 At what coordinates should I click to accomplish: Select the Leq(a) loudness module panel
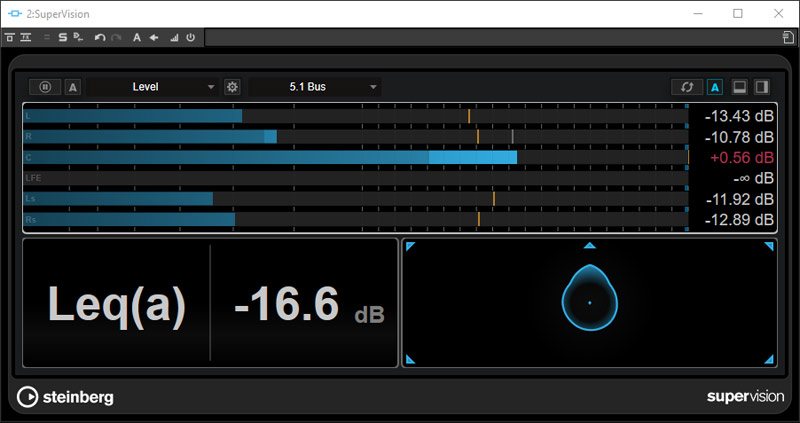coord(209,303)
